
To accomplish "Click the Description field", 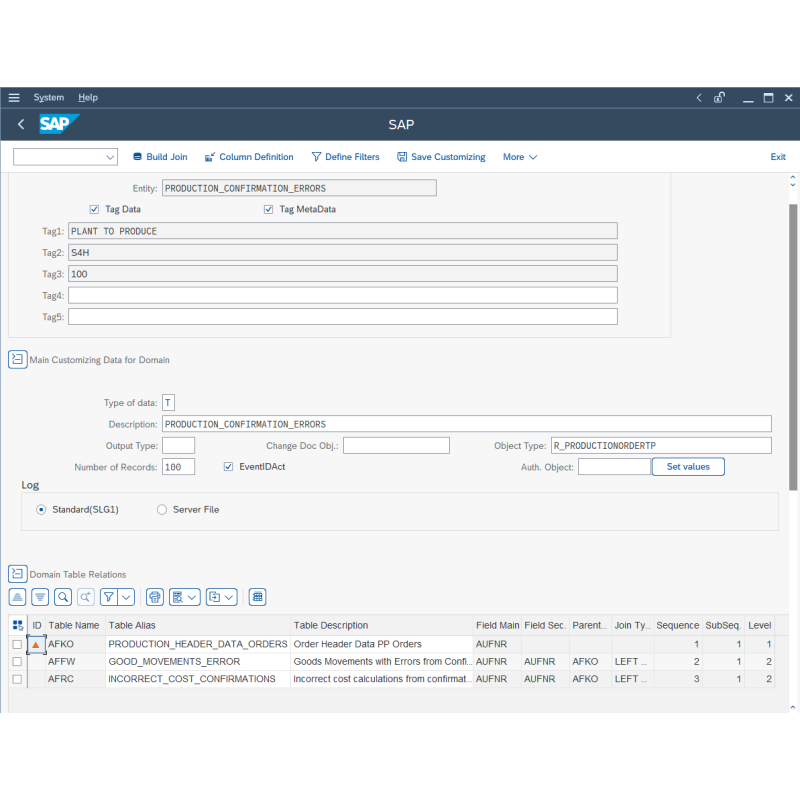I will tap(467, 424).
